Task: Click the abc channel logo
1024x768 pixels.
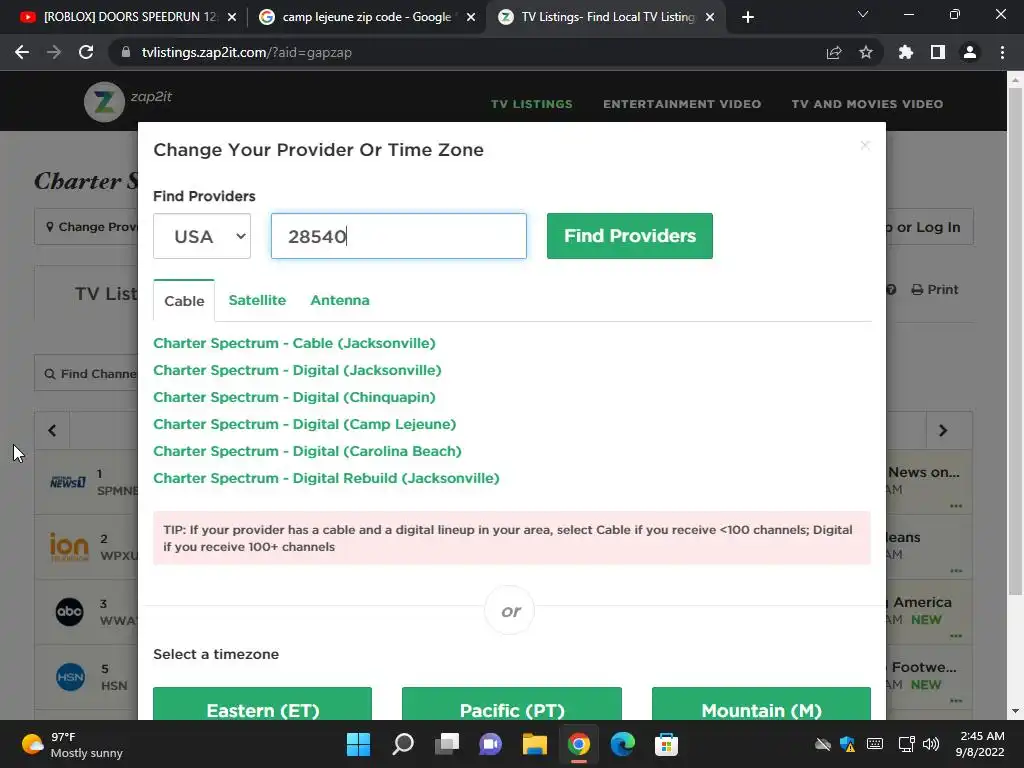Action: (x=69, y=612)
